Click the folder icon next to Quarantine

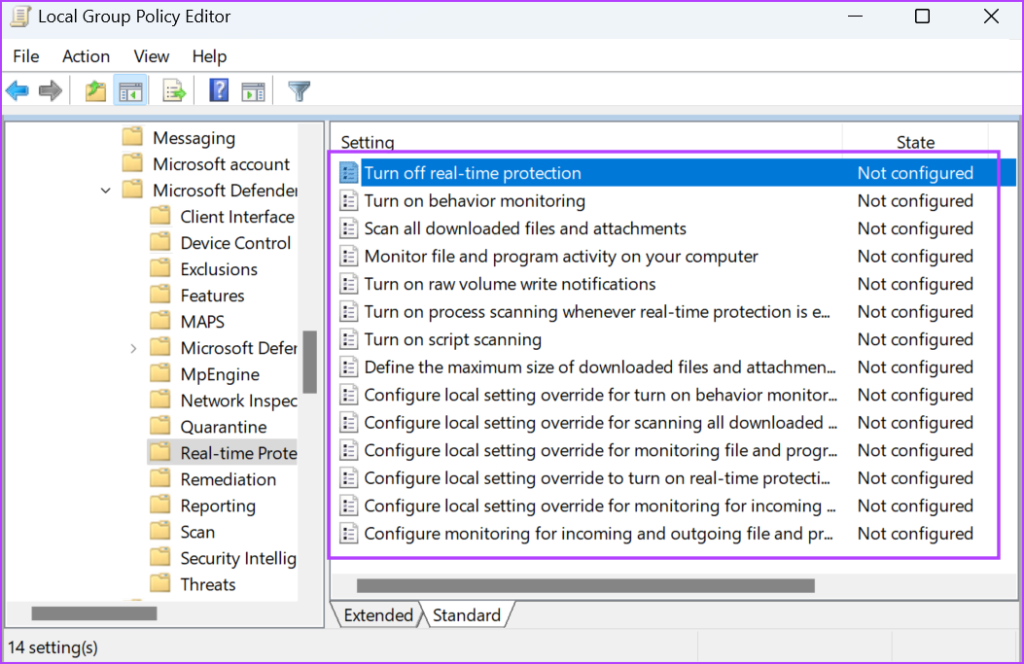(x=160, y=426)
